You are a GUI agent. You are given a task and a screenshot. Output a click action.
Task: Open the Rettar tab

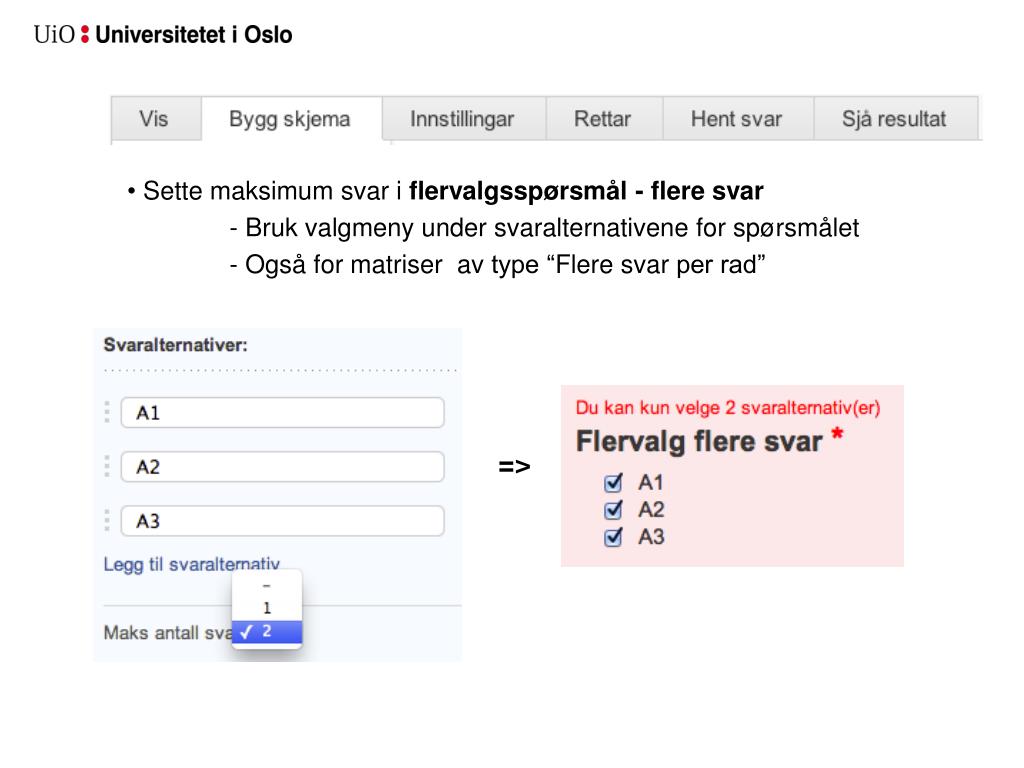pos(603,119)
